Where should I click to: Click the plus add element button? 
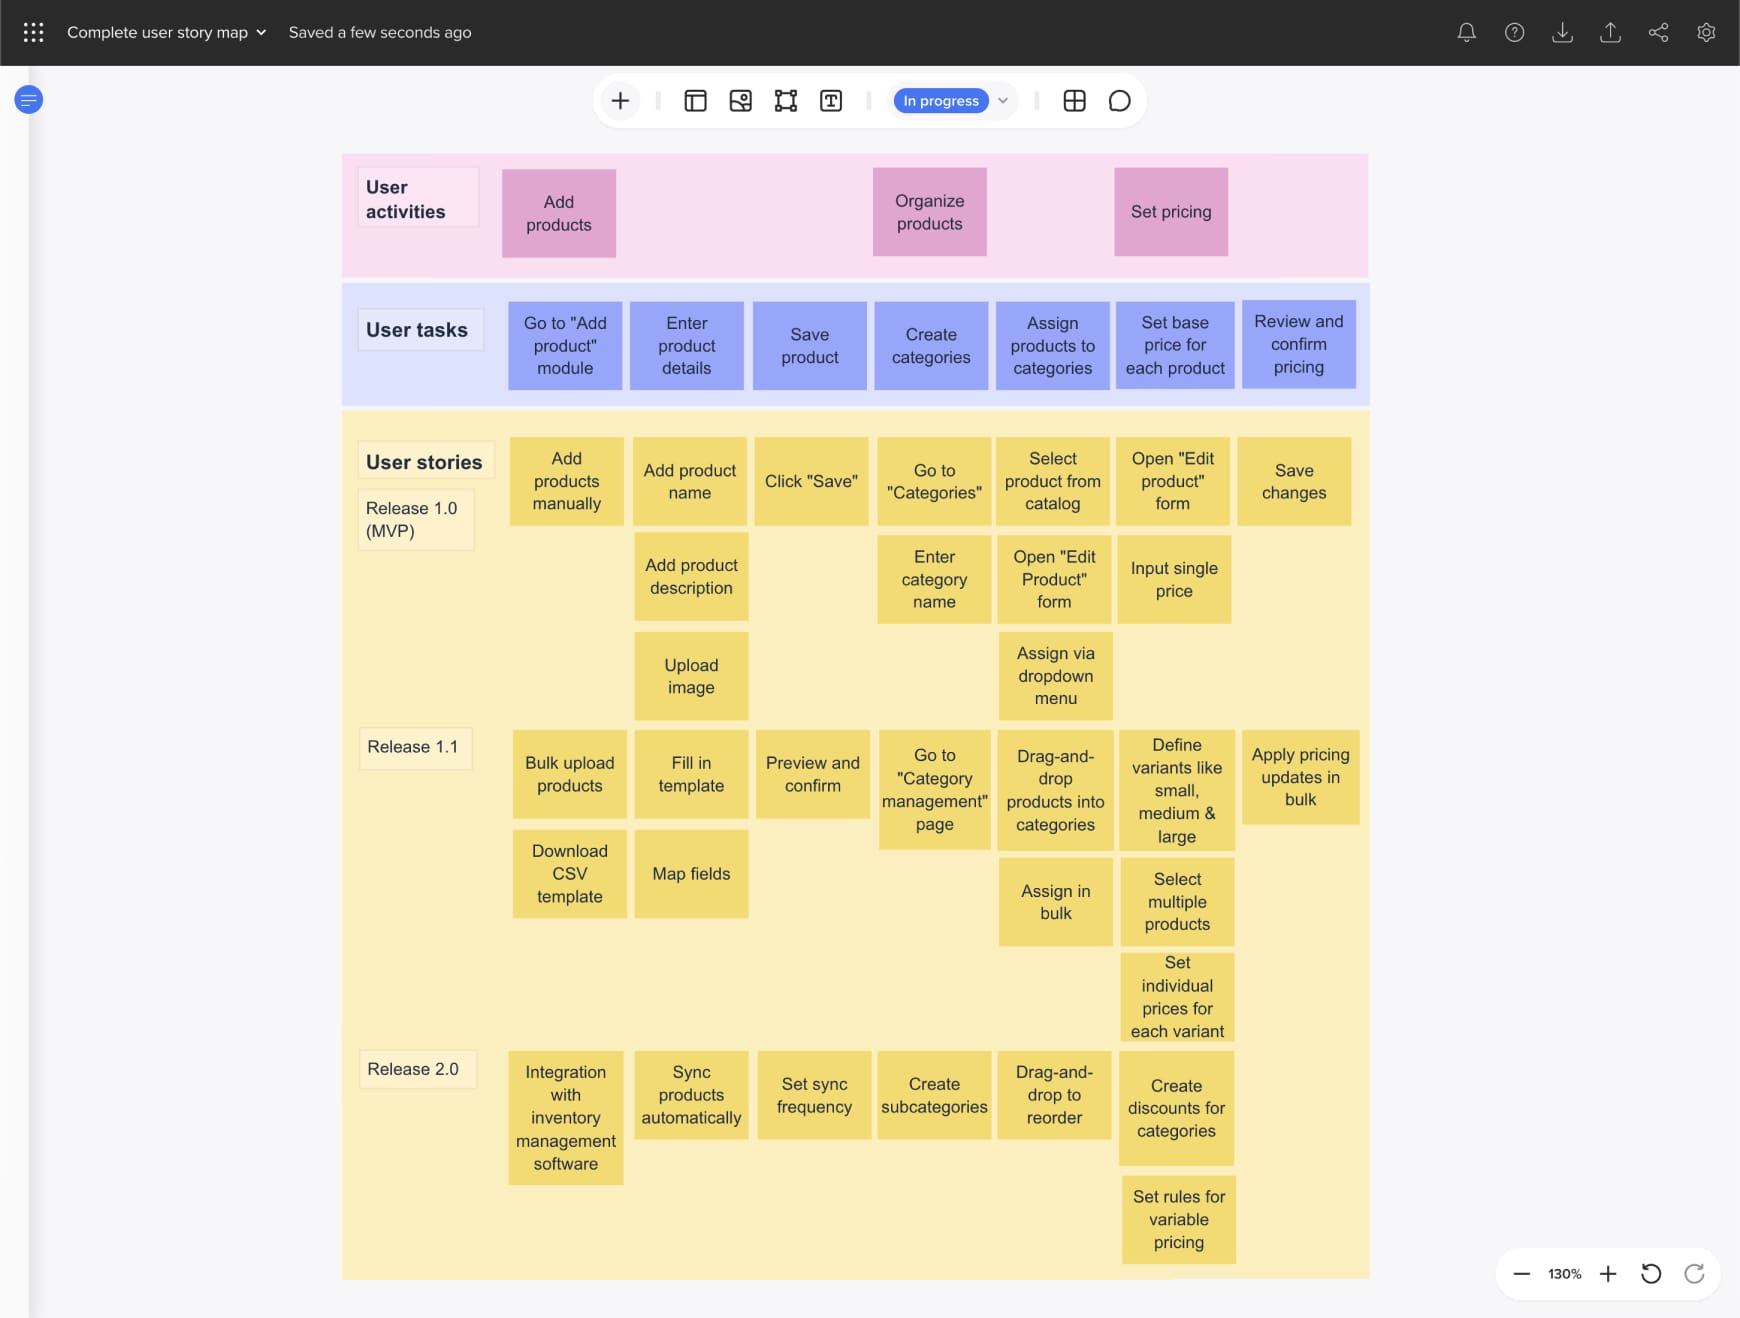[x=620, y=101]
